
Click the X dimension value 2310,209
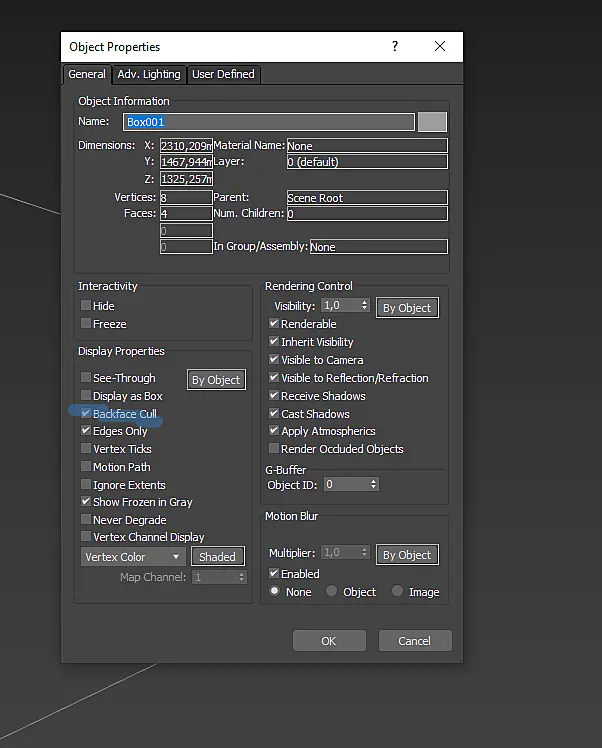186,145
